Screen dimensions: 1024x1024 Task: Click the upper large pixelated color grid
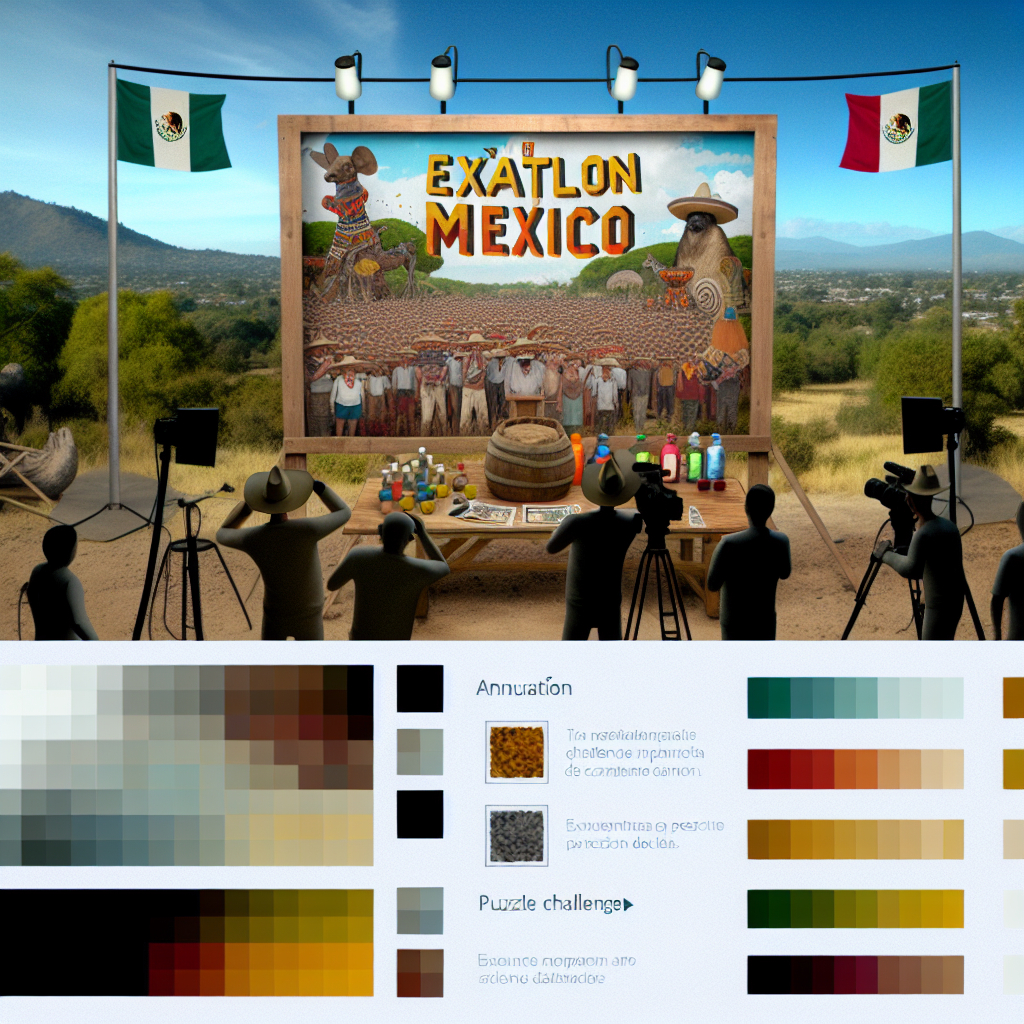pos(187,765)
